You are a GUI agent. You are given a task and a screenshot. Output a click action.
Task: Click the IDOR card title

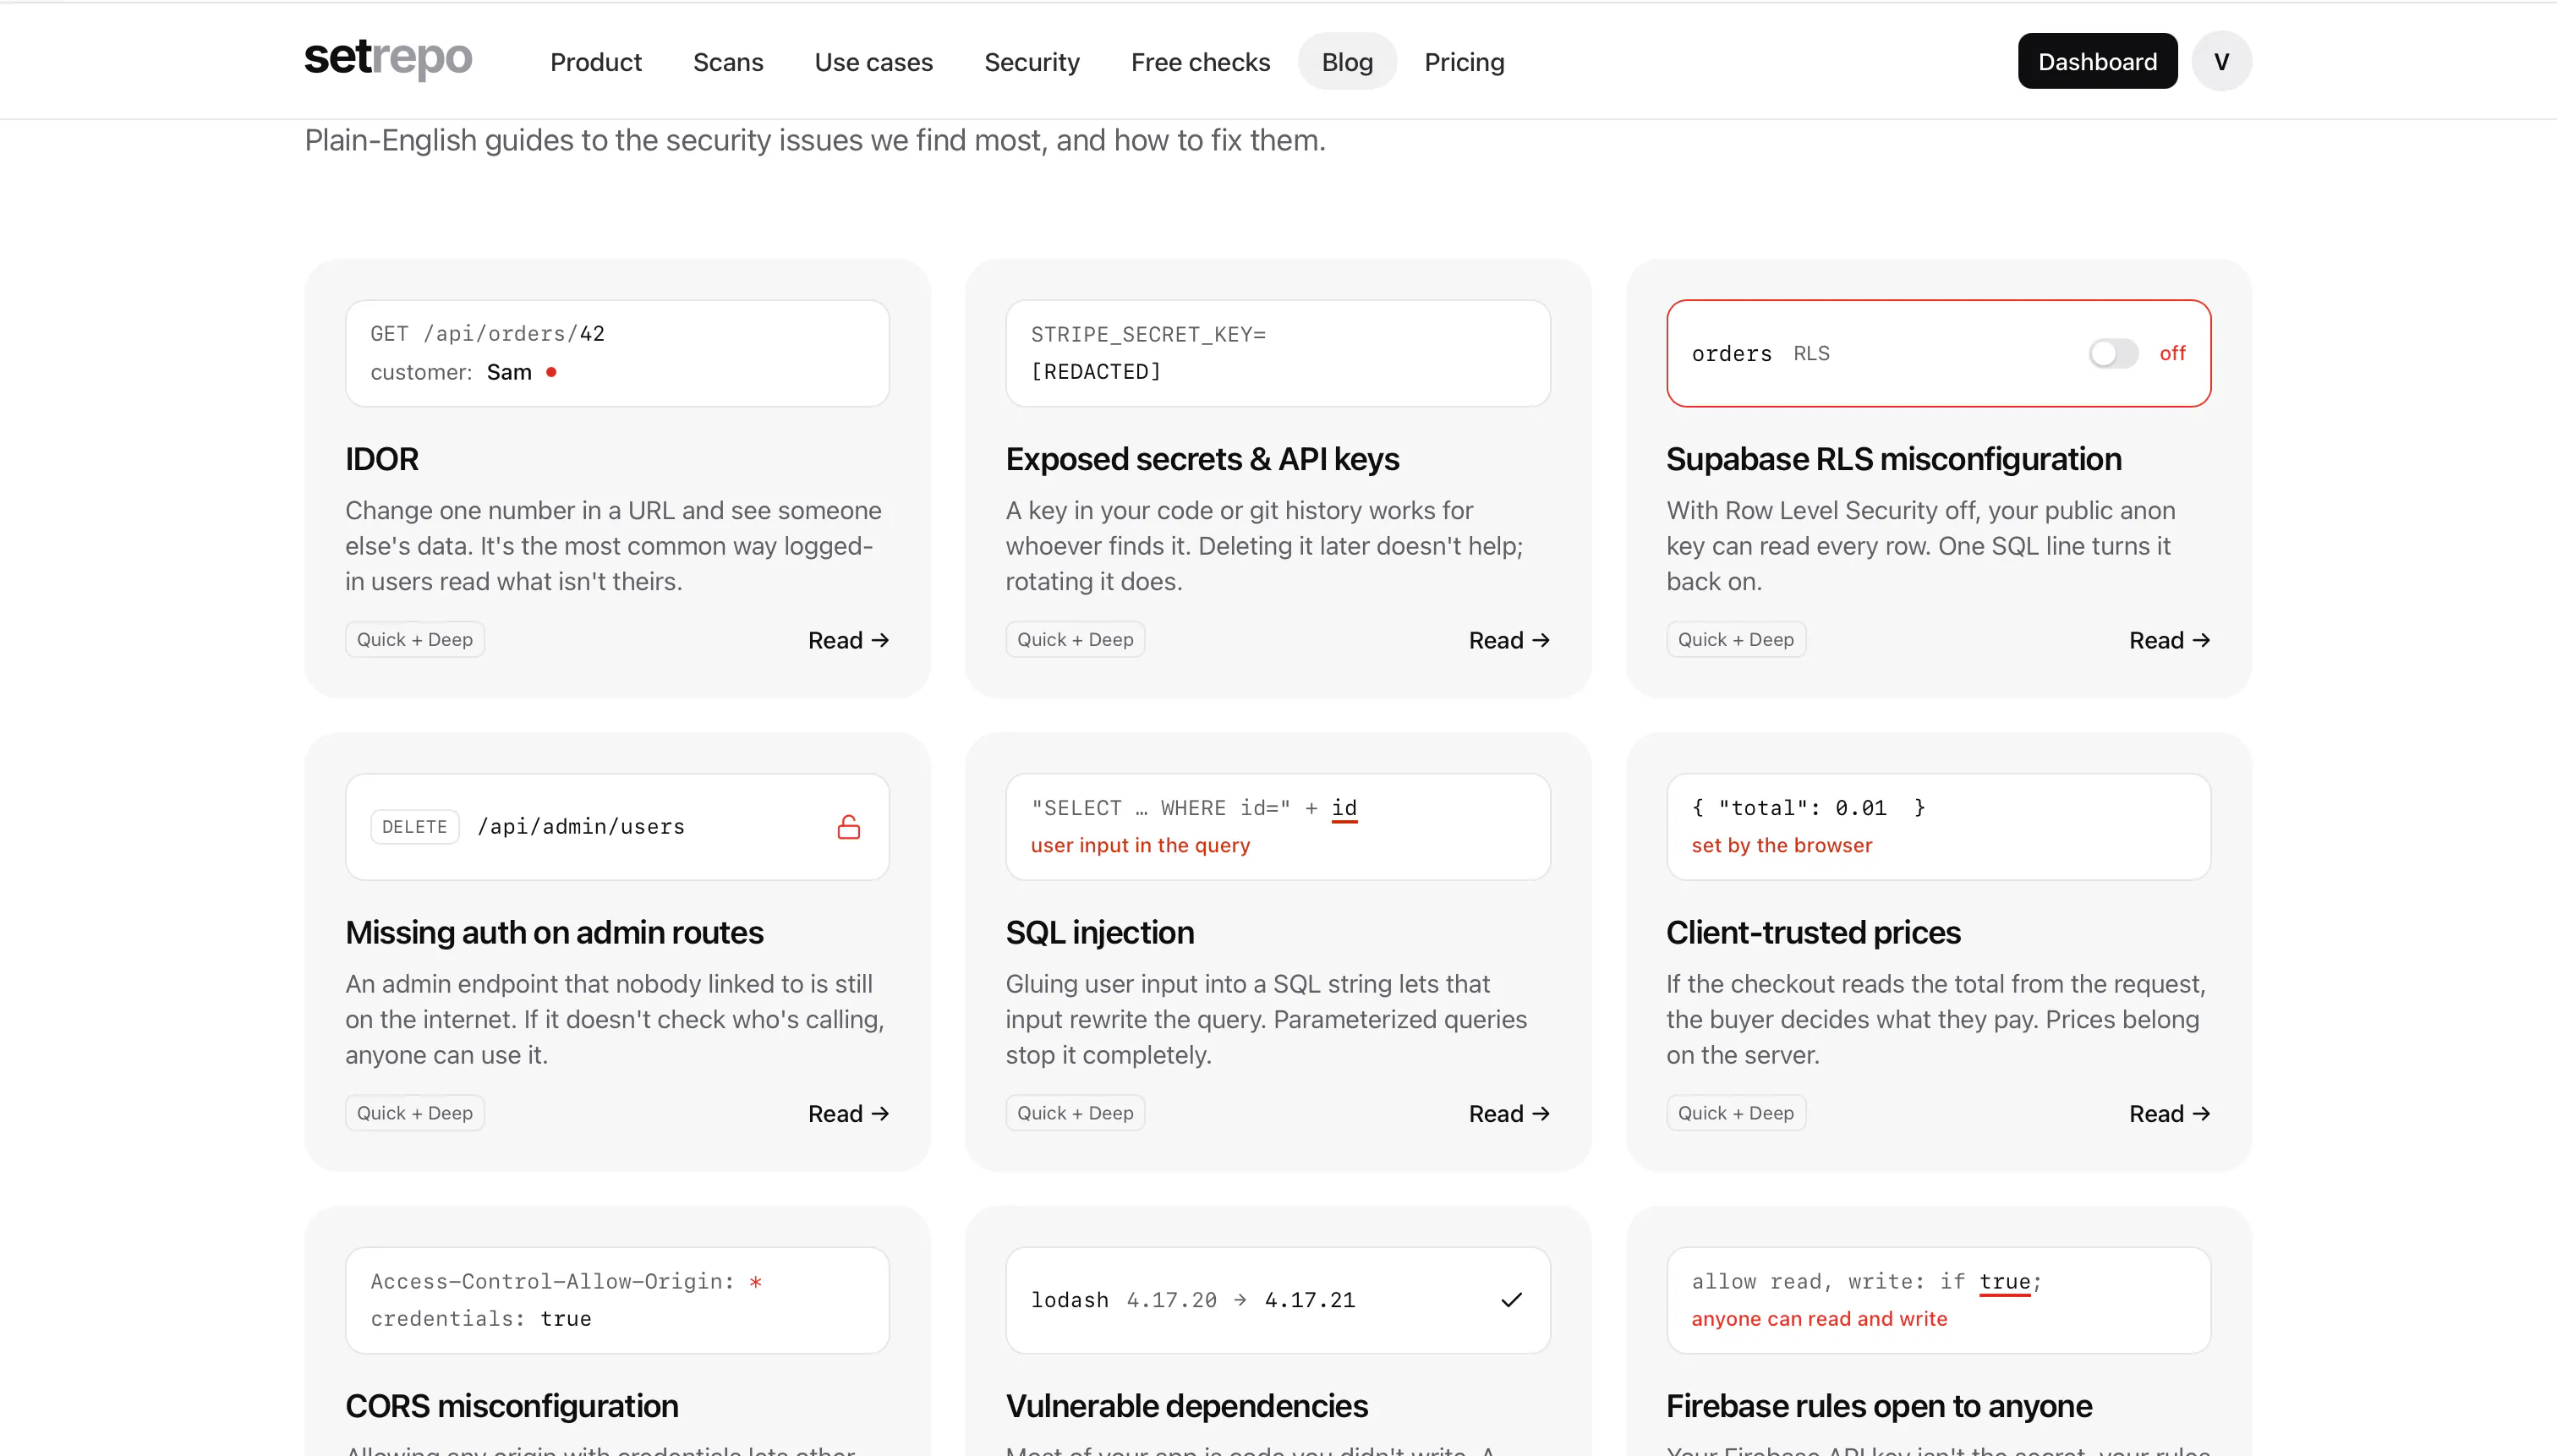pos(381,459)
